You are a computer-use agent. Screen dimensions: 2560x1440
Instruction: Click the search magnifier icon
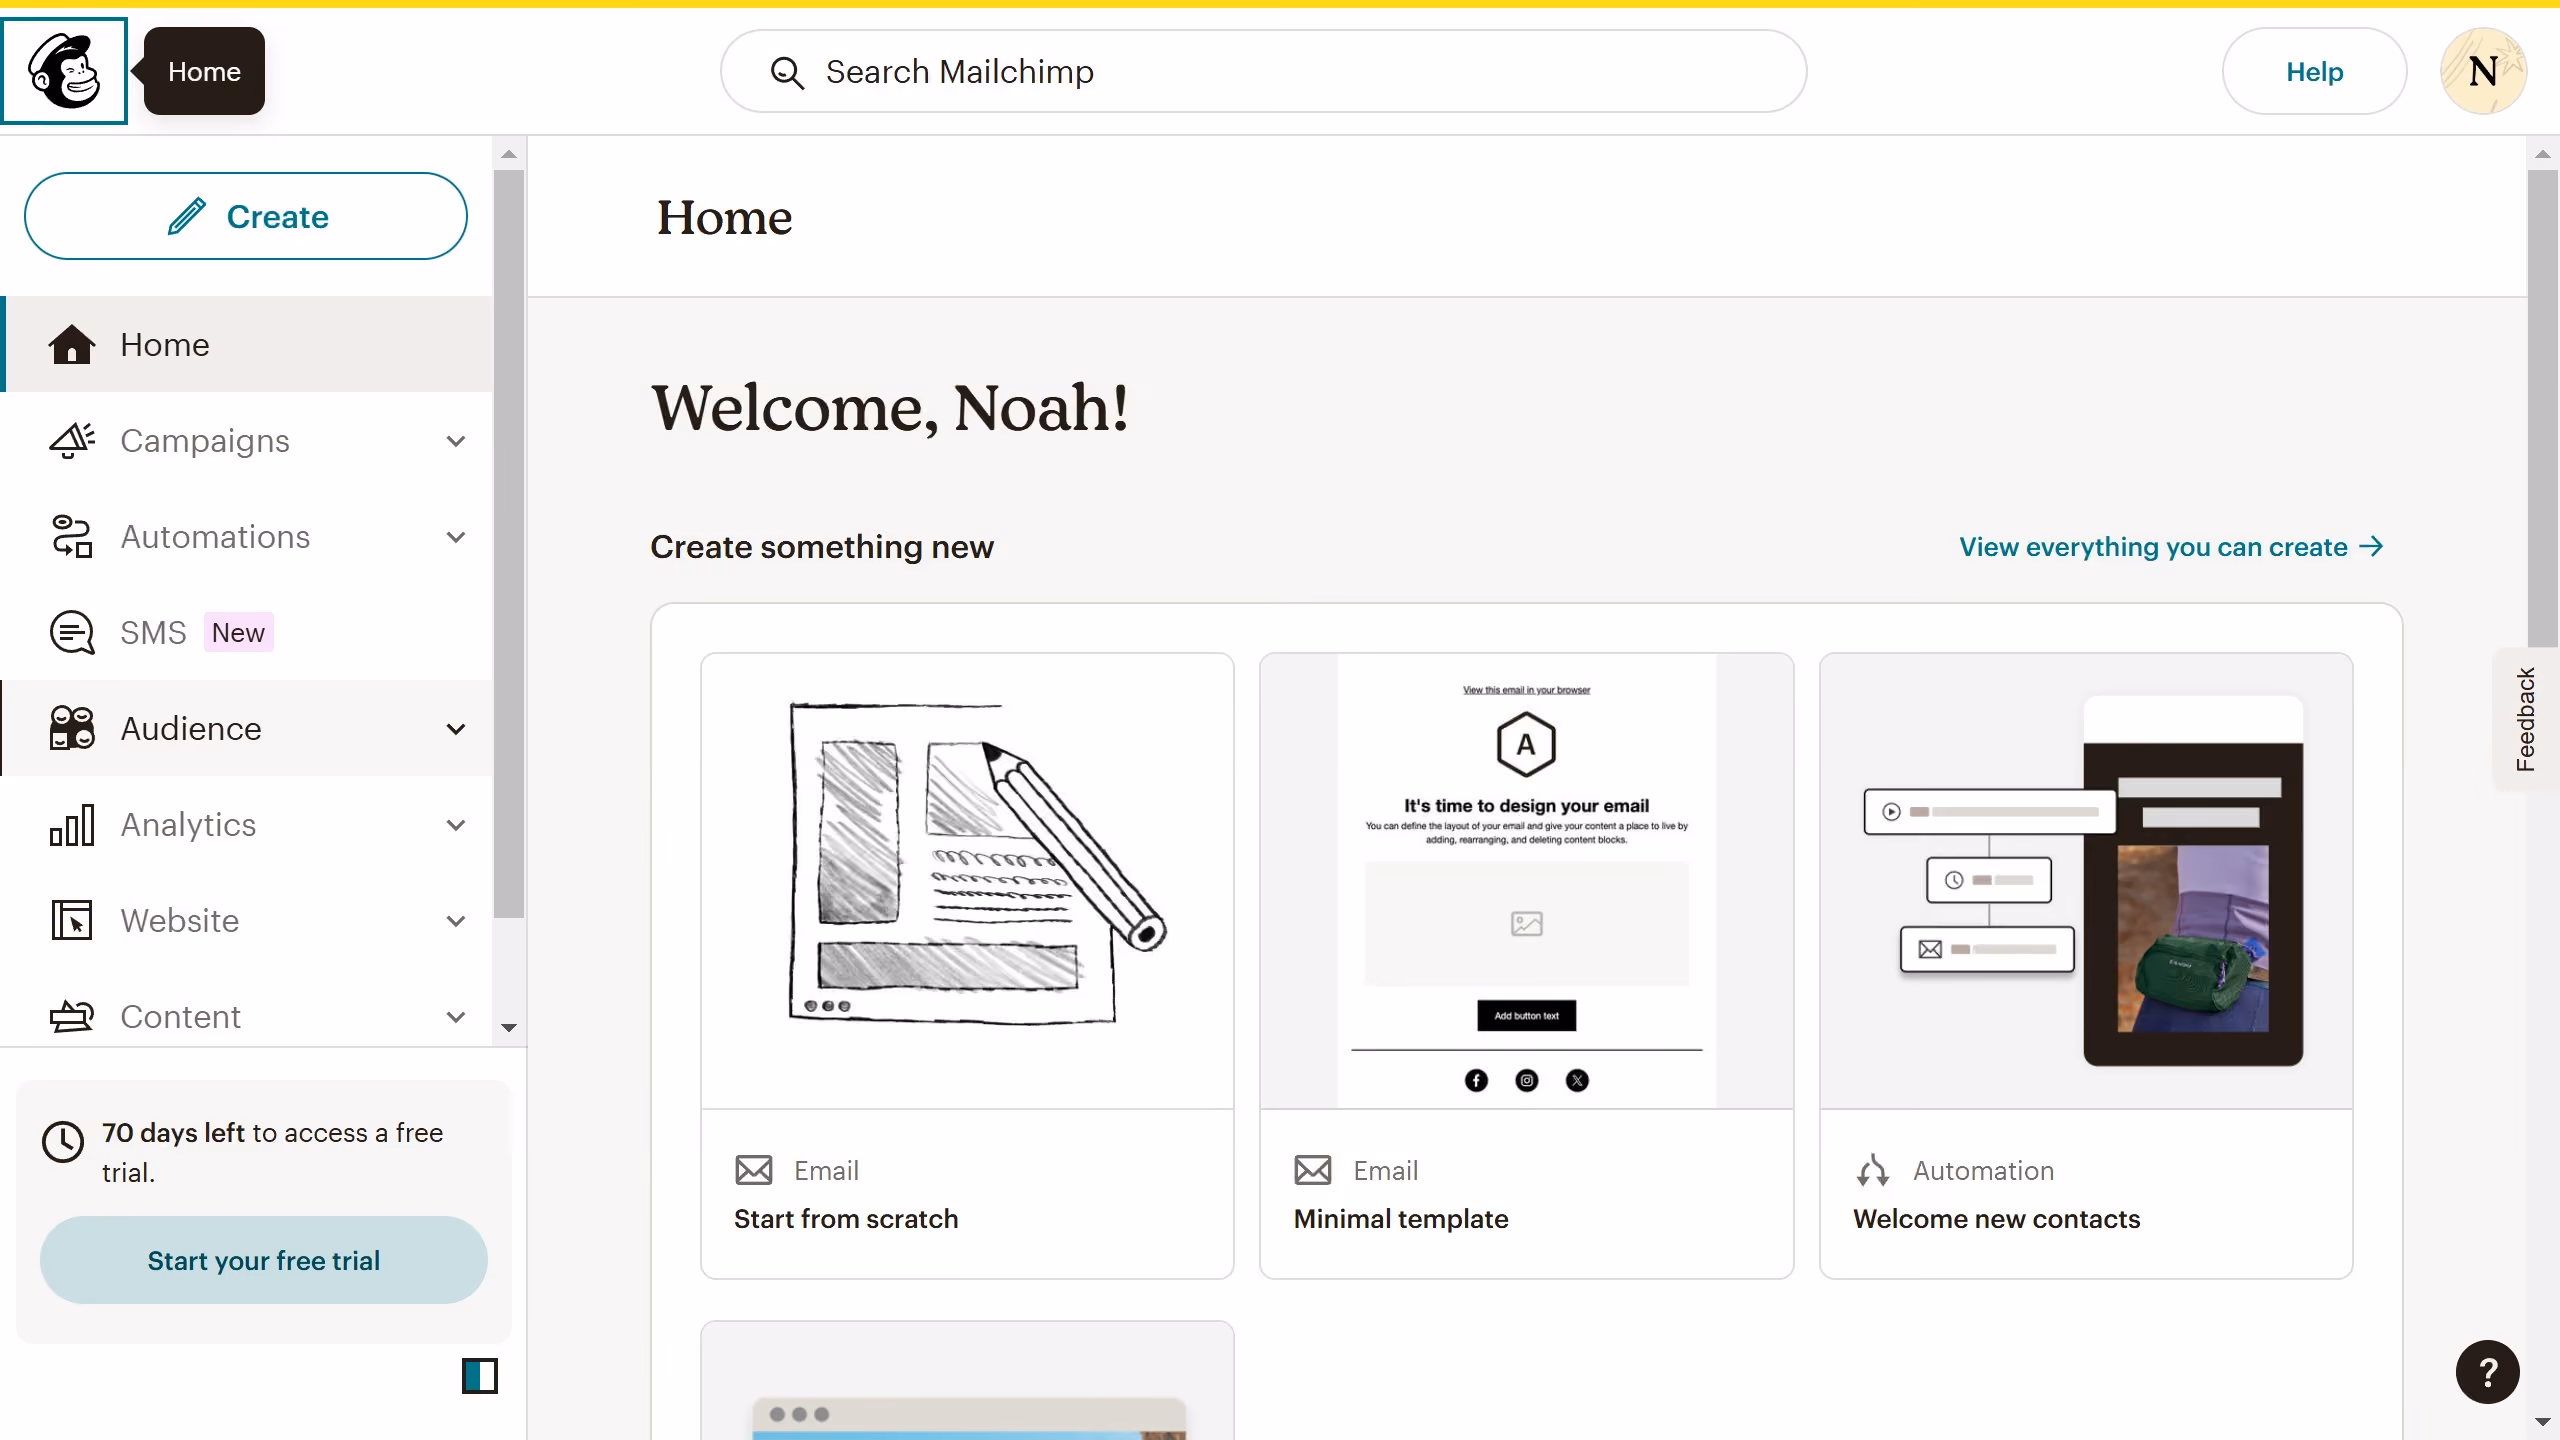click(x=787, y=72)
